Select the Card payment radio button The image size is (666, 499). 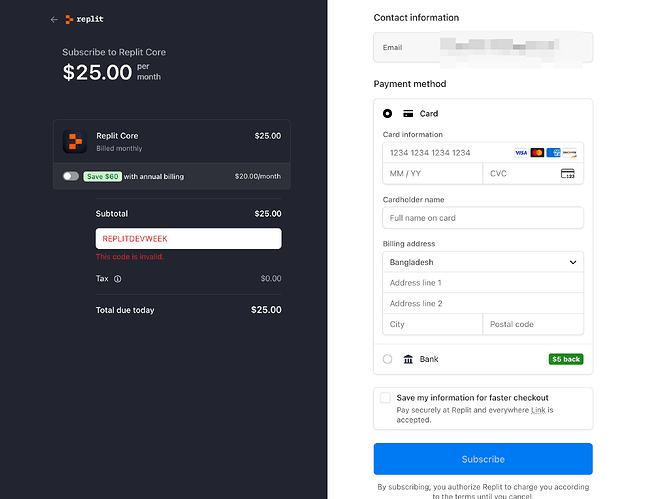pyautogui.click(x=387, y=114)
